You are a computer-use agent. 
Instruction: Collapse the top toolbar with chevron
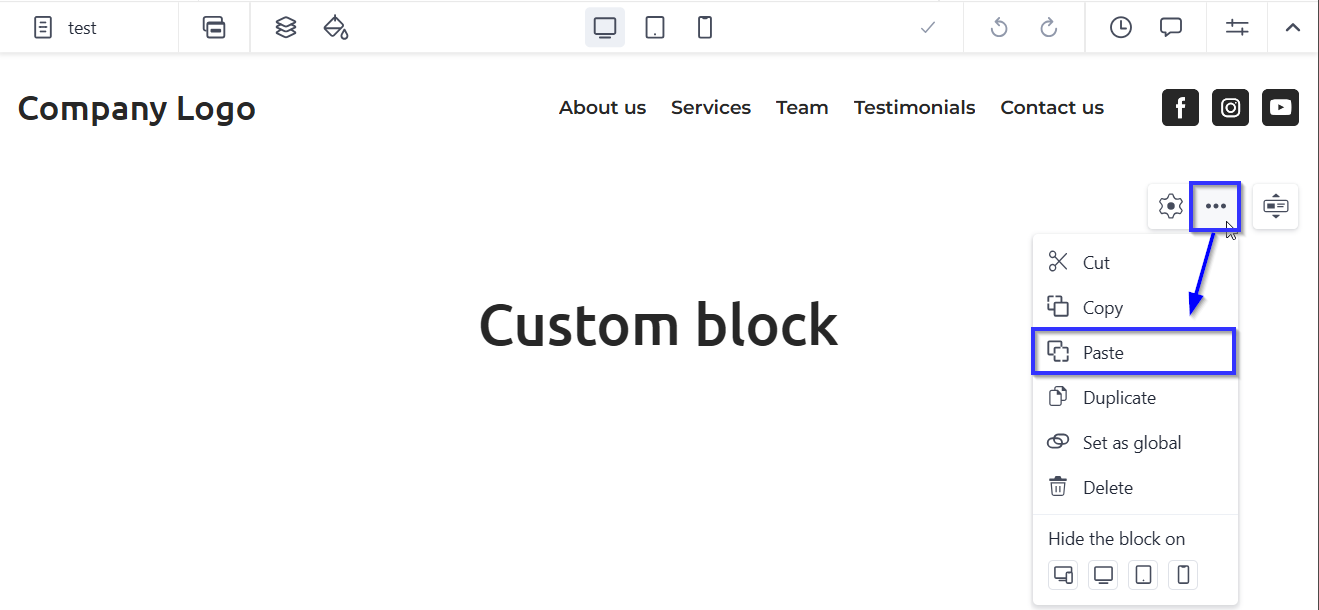click(x=1293, y=28)
